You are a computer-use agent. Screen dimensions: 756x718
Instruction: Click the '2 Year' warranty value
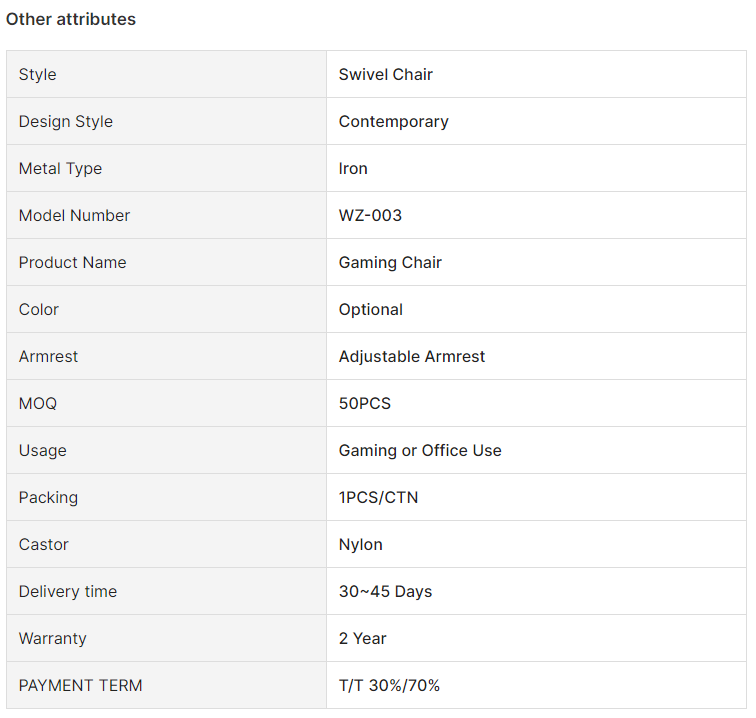(363, 638)
